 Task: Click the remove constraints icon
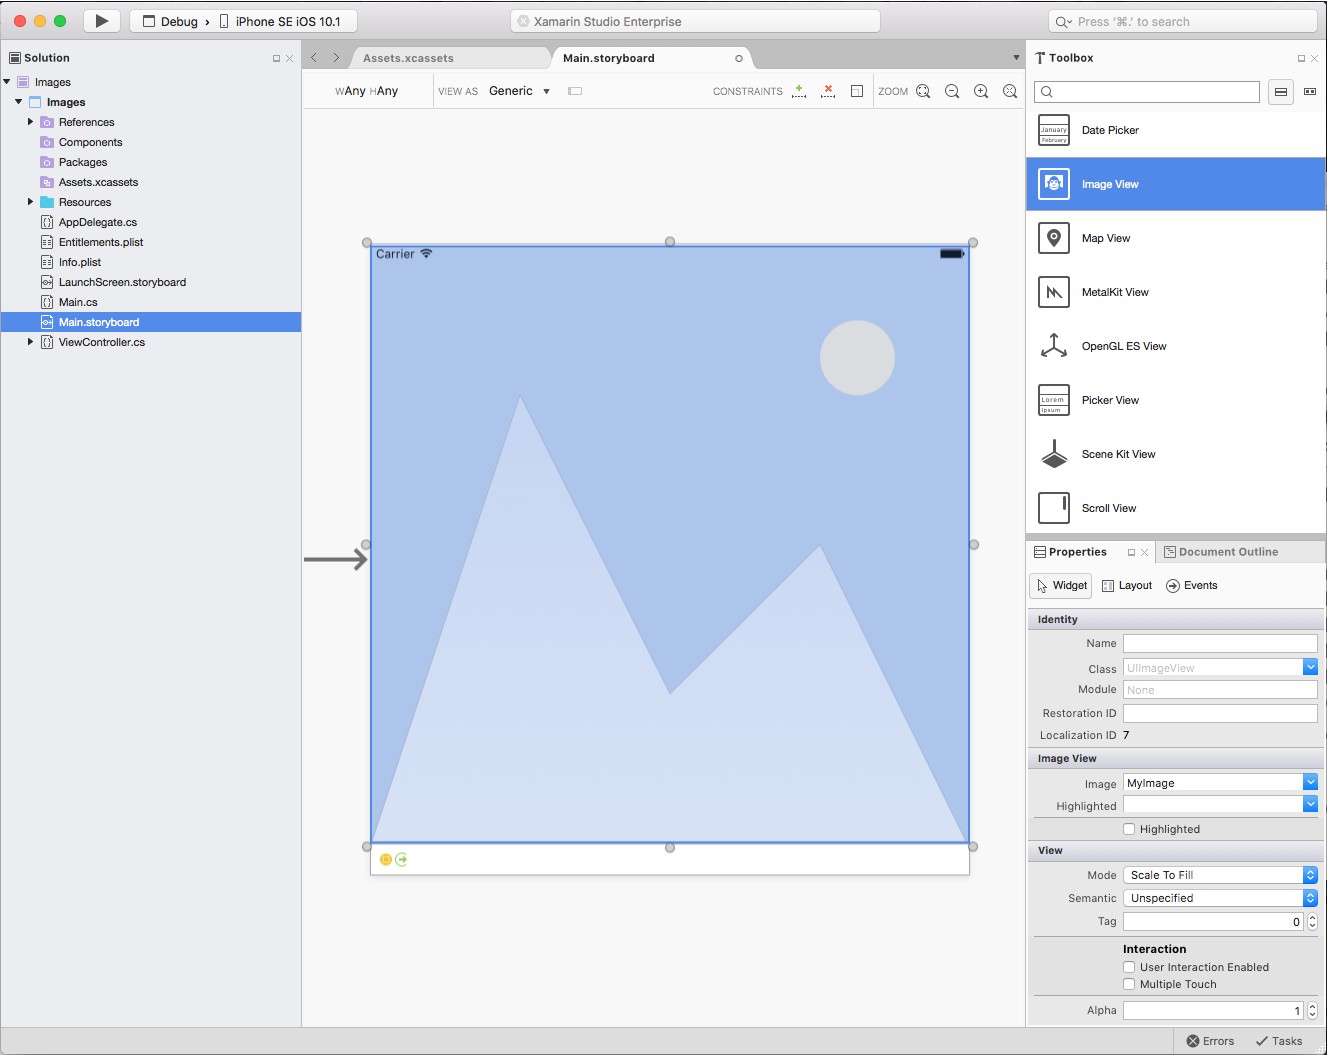click(828, 91)
